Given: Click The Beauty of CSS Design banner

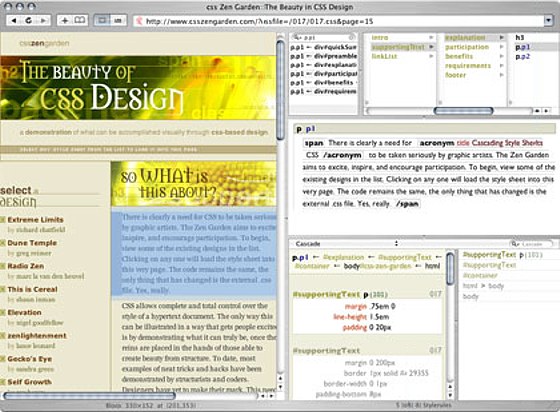Looking at the screenshot, I should (x=138, y=87).
